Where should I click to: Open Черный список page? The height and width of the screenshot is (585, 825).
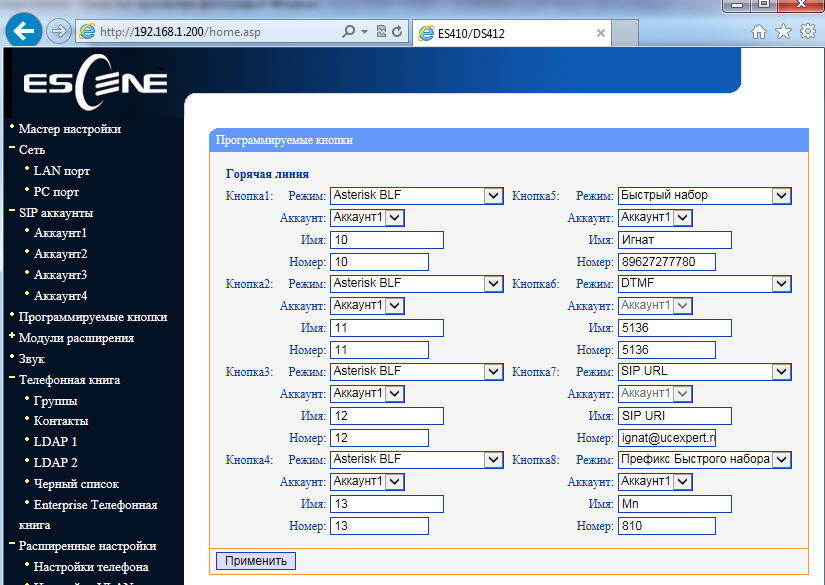(x=76, y=484)
